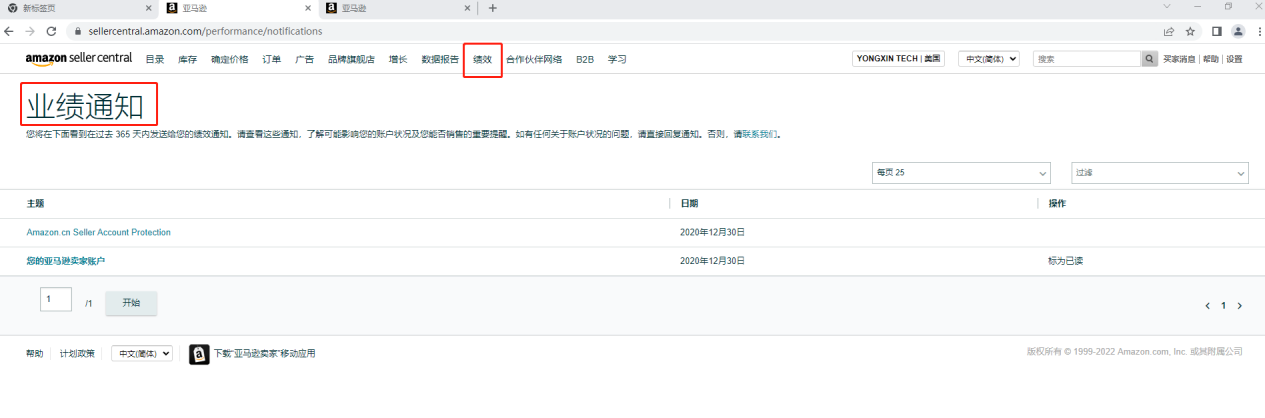Click the YONGXIN TECH marketplace switcher

(899, 59)
